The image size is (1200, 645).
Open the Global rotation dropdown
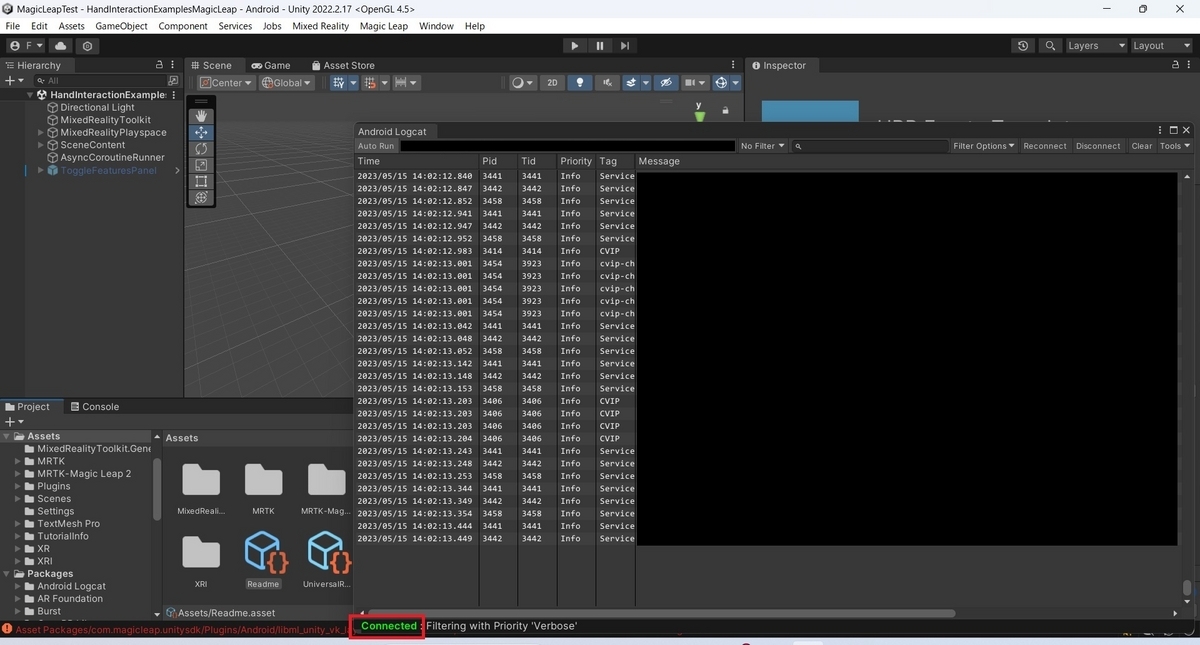click(x=287, y=83)
